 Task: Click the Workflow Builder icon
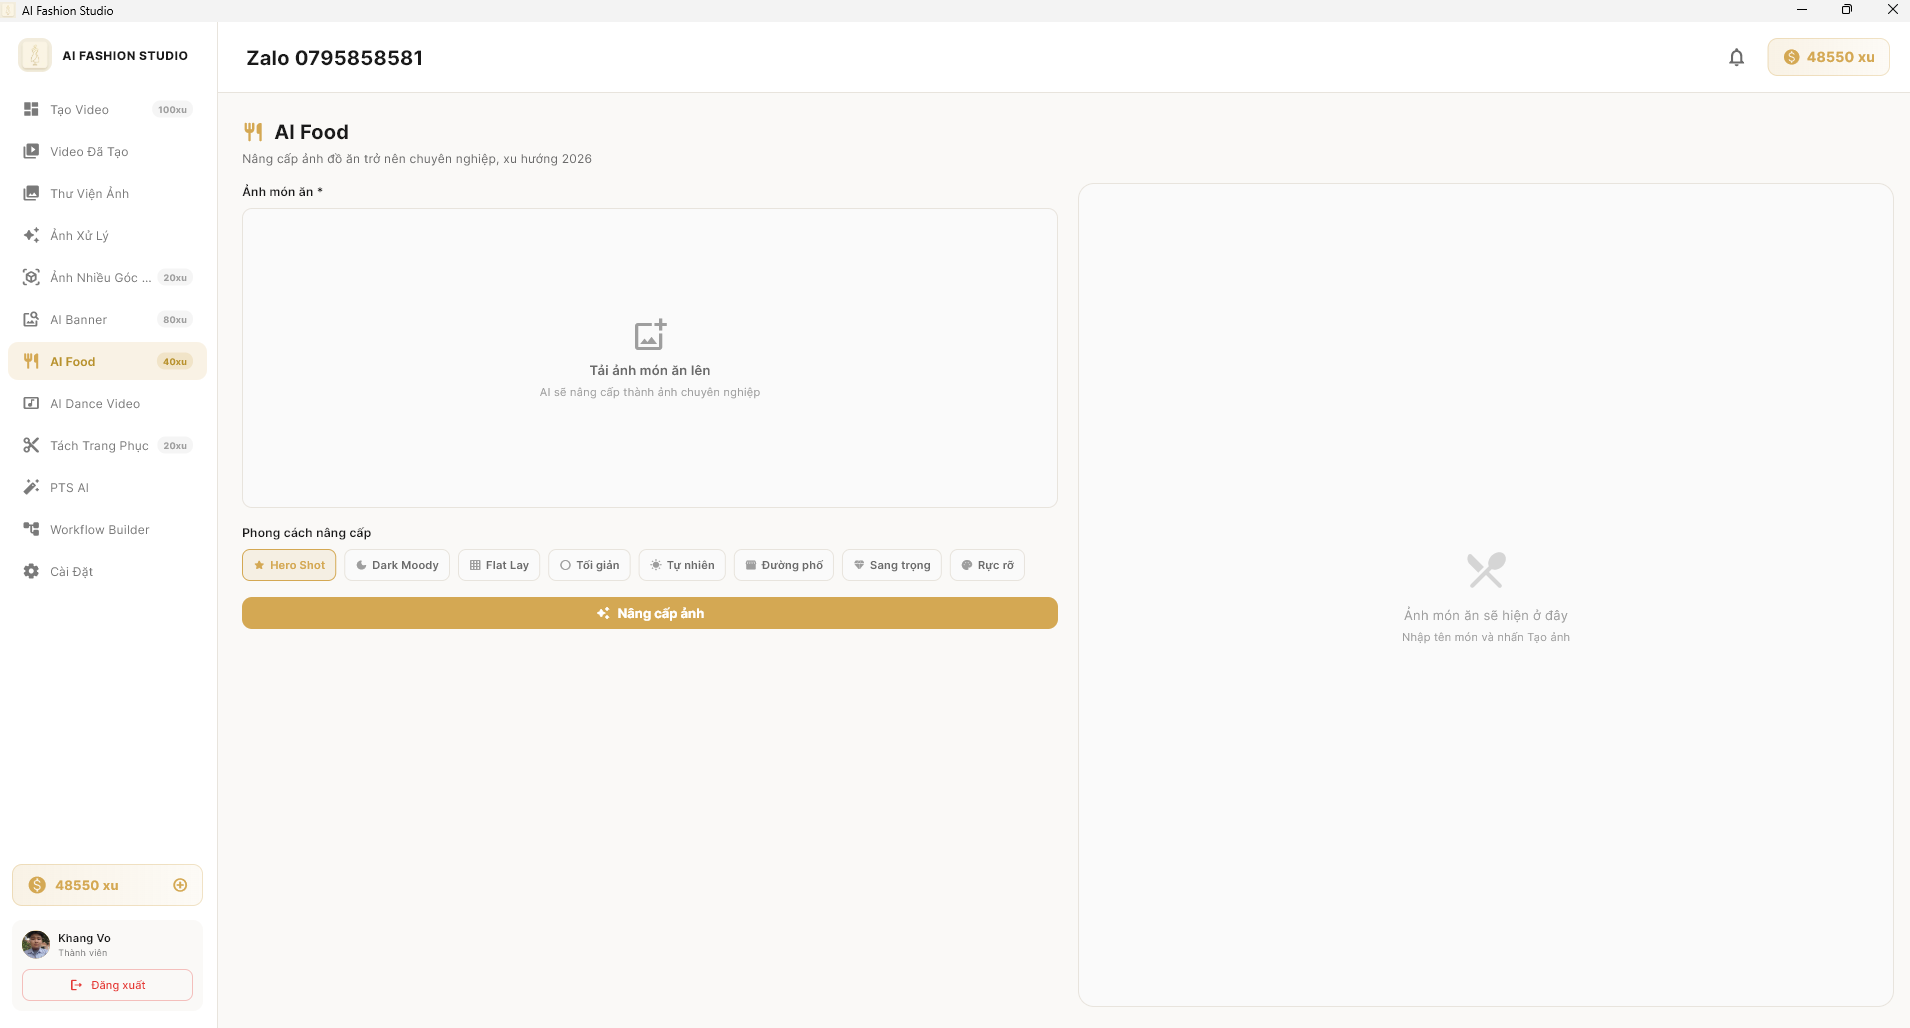(31, 530)
